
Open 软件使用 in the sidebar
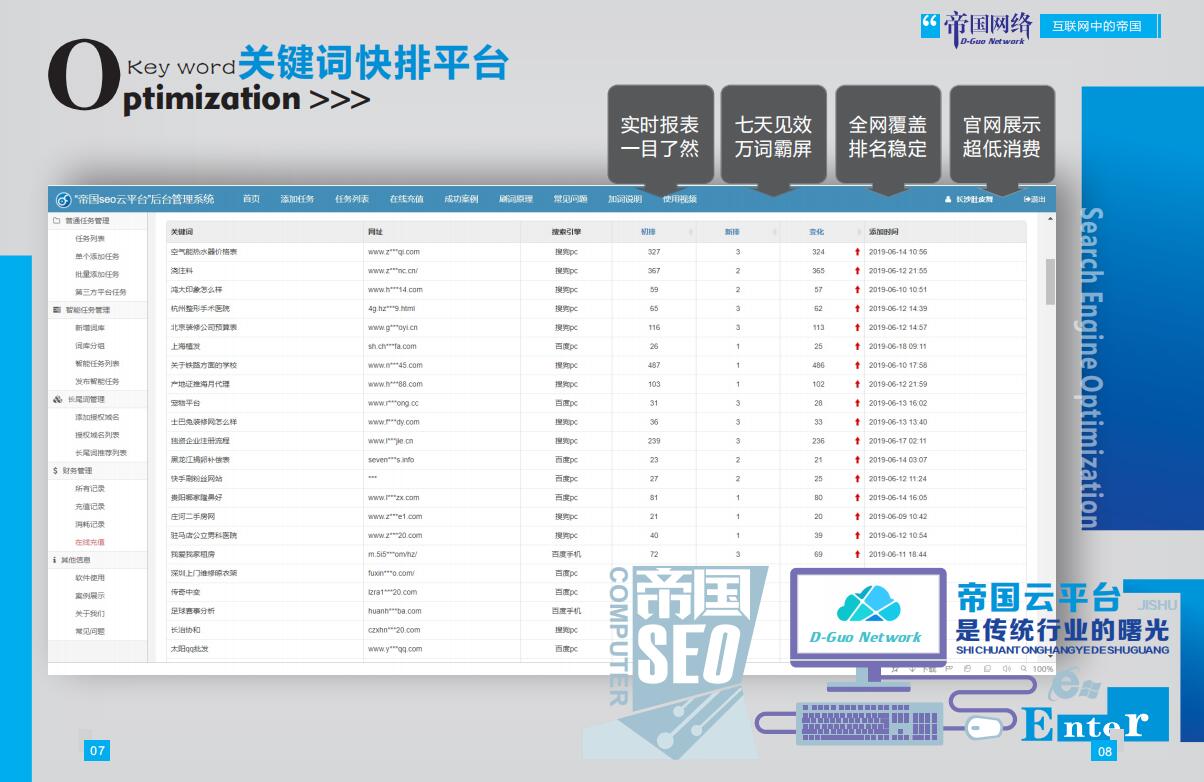coord(90,578)
